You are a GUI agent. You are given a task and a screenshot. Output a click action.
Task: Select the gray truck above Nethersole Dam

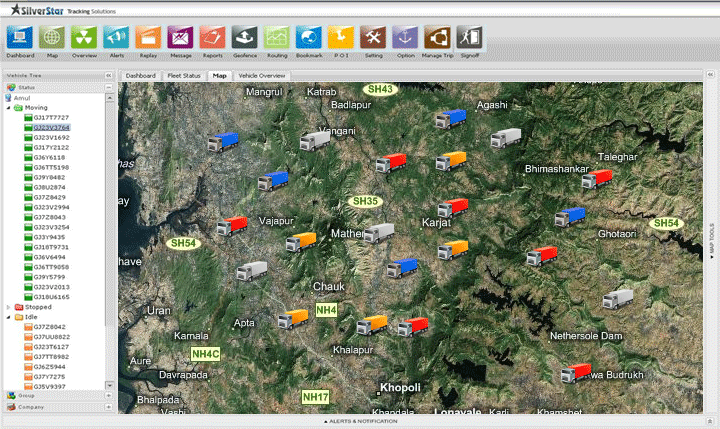click(618, 299)
